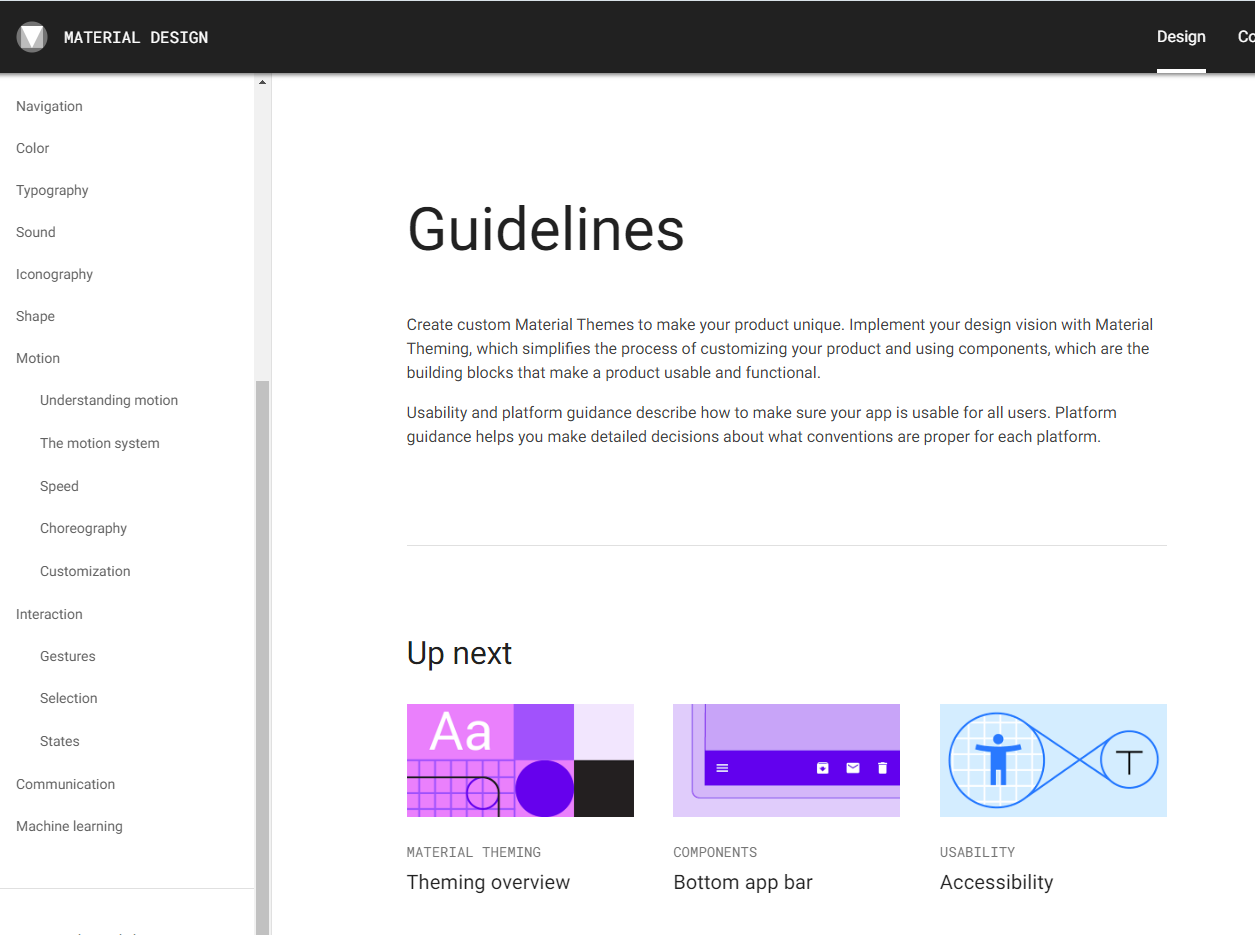The image size is (1255, 935).
Task: Open Machine learning in sidebar
Action: coord(69,826)
